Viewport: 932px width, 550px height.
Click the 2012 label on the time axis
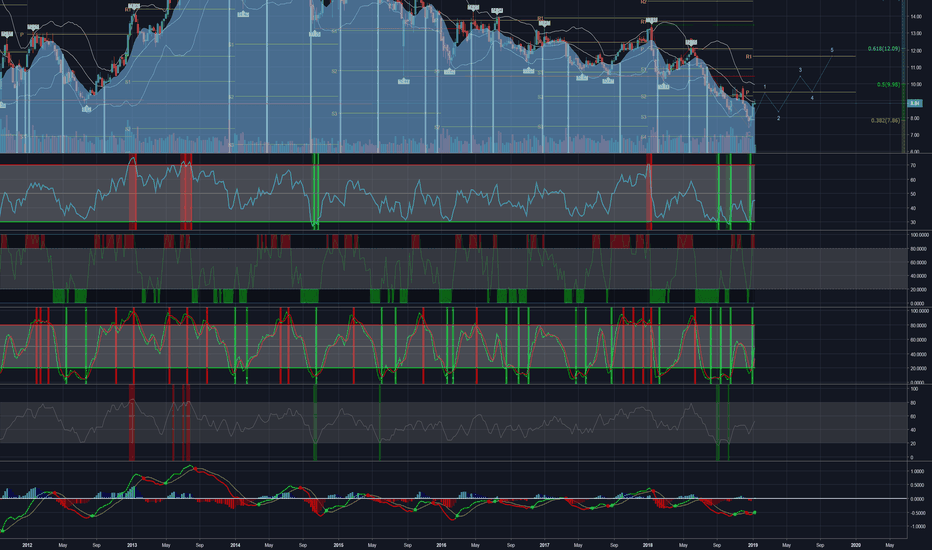click(27, 545)
